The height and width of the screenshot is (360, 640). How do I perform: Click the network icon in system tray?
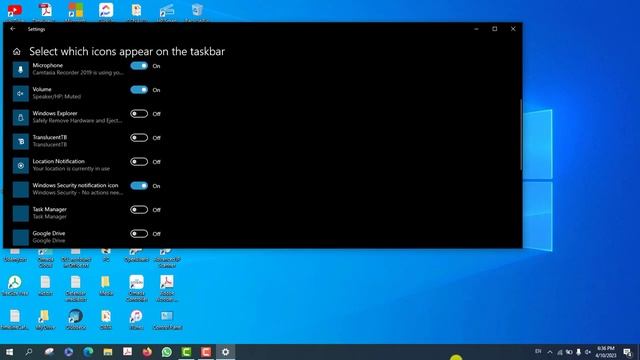tap(560, 352)
